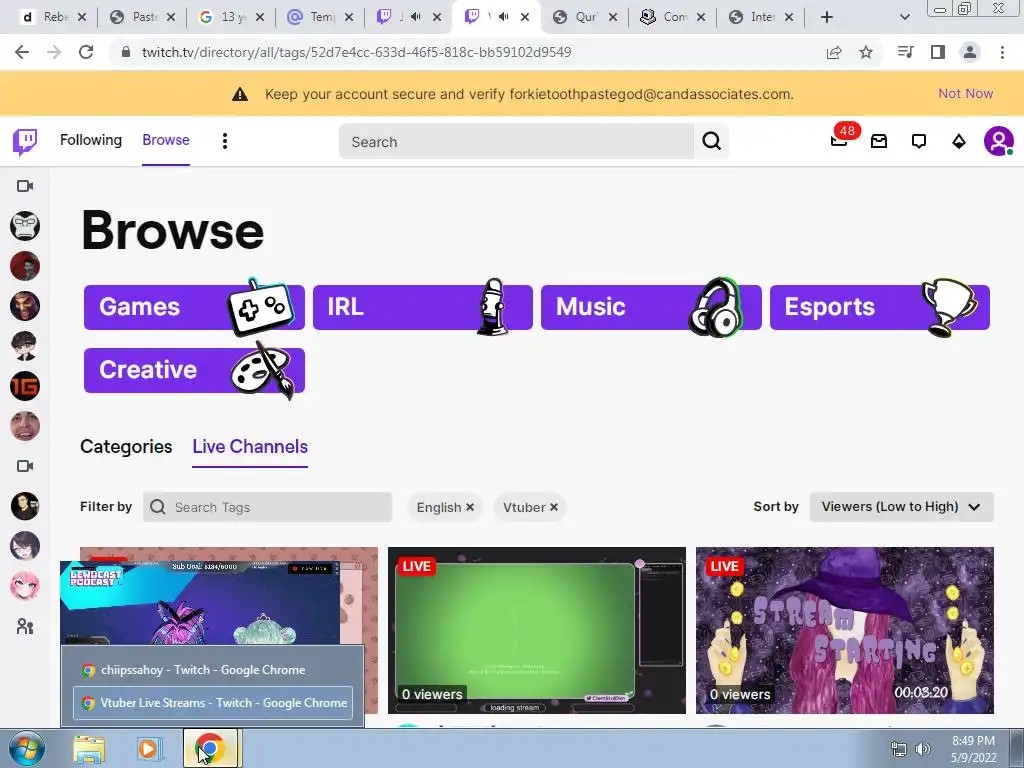This screenshot has height=768, width=1024.
Task: Select the Live Channels tab
Action: (250, 447)
